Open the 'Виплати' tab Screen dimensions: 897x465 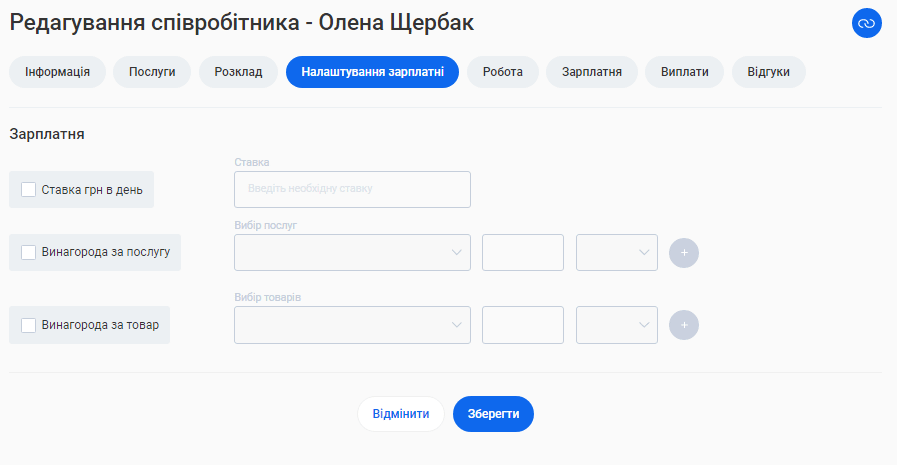(x=685, y=73)
